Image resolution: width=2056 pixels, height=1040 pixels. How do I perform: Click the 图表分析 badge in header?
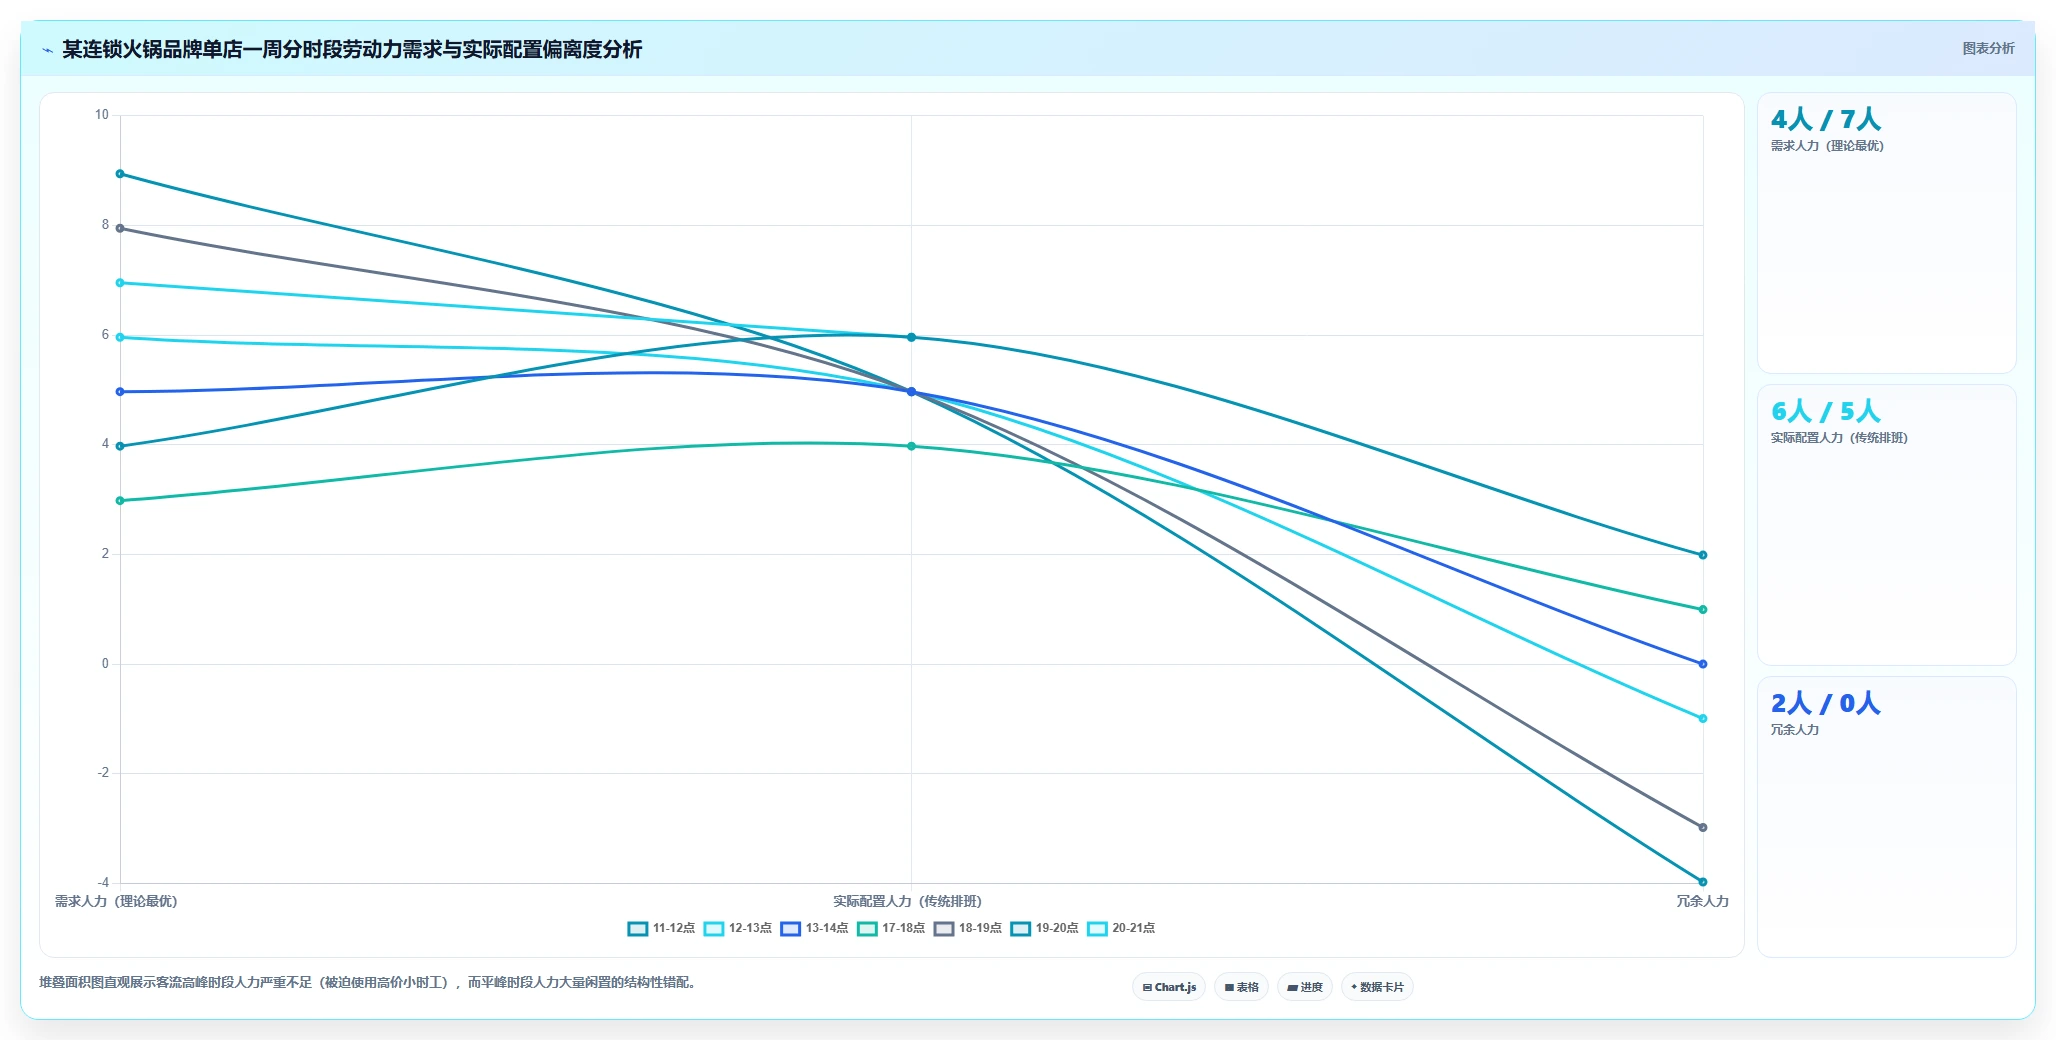click(1988, 48)
